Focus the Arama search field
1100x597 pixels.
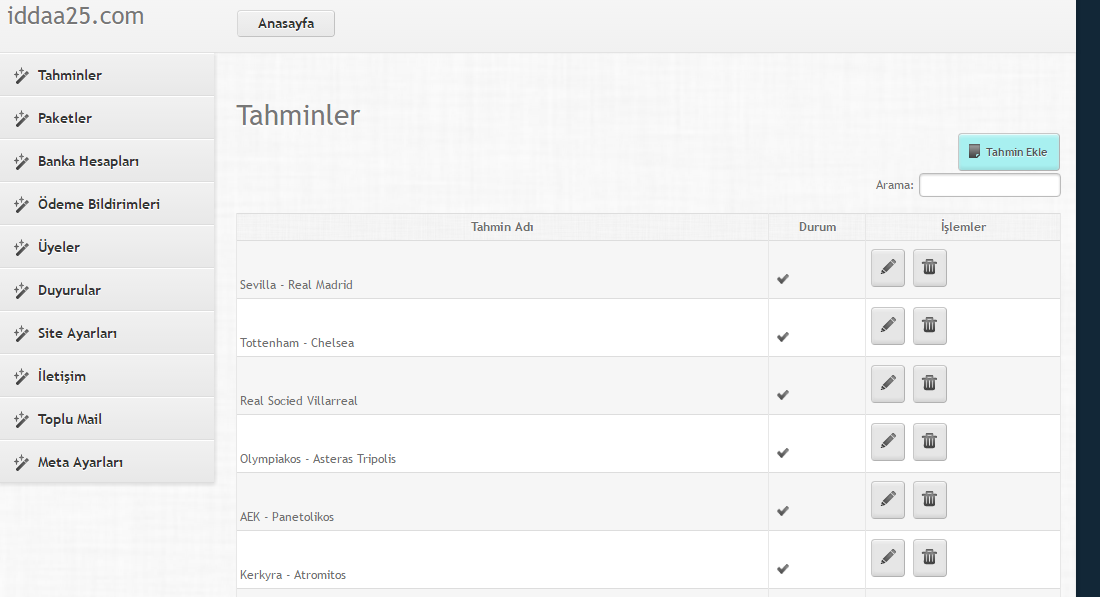pos(990,185)
